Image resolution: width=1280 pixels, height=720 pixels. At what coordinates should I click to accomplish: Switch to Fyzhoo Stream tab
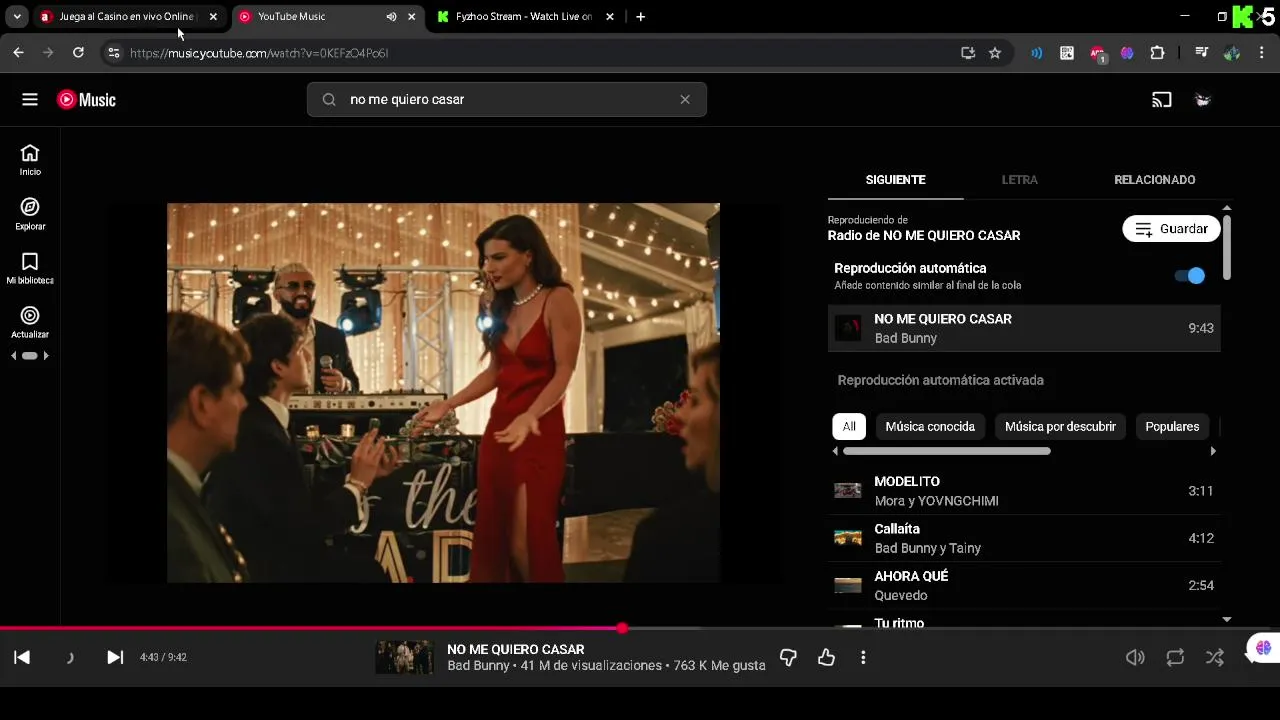coord(524,17)
